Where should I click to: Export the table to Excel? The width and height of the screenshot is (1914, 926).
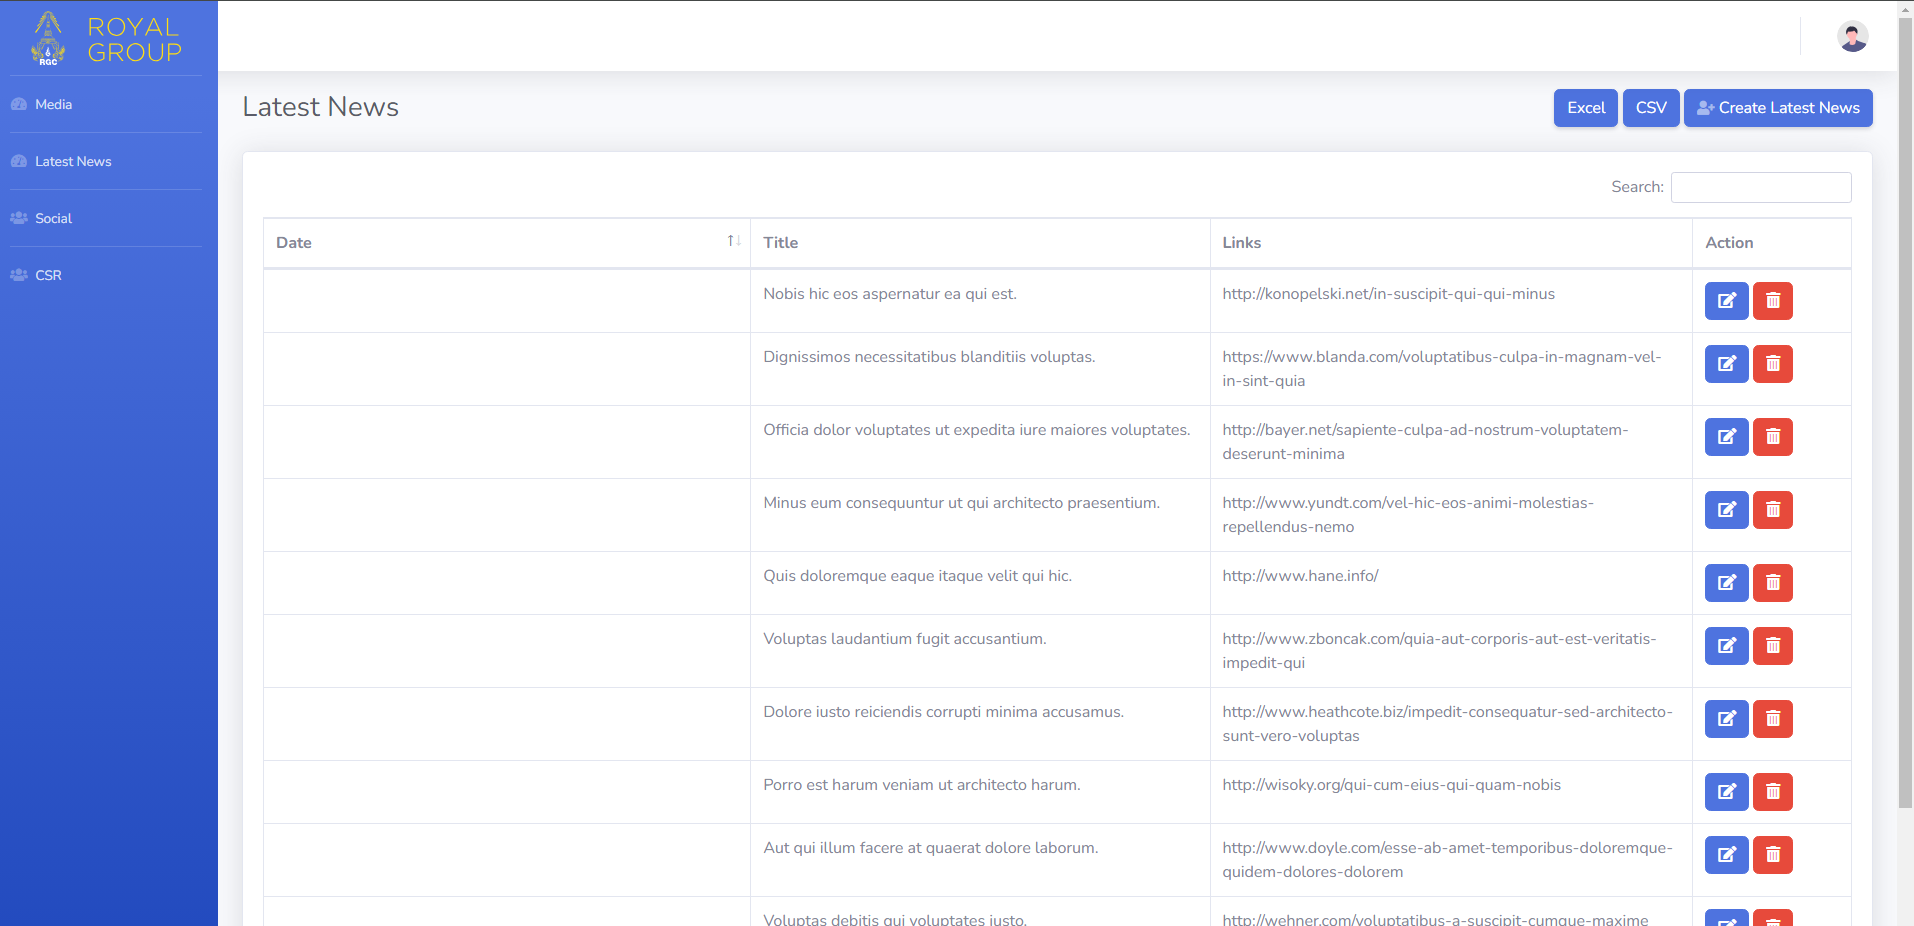tap(1585, 108)
